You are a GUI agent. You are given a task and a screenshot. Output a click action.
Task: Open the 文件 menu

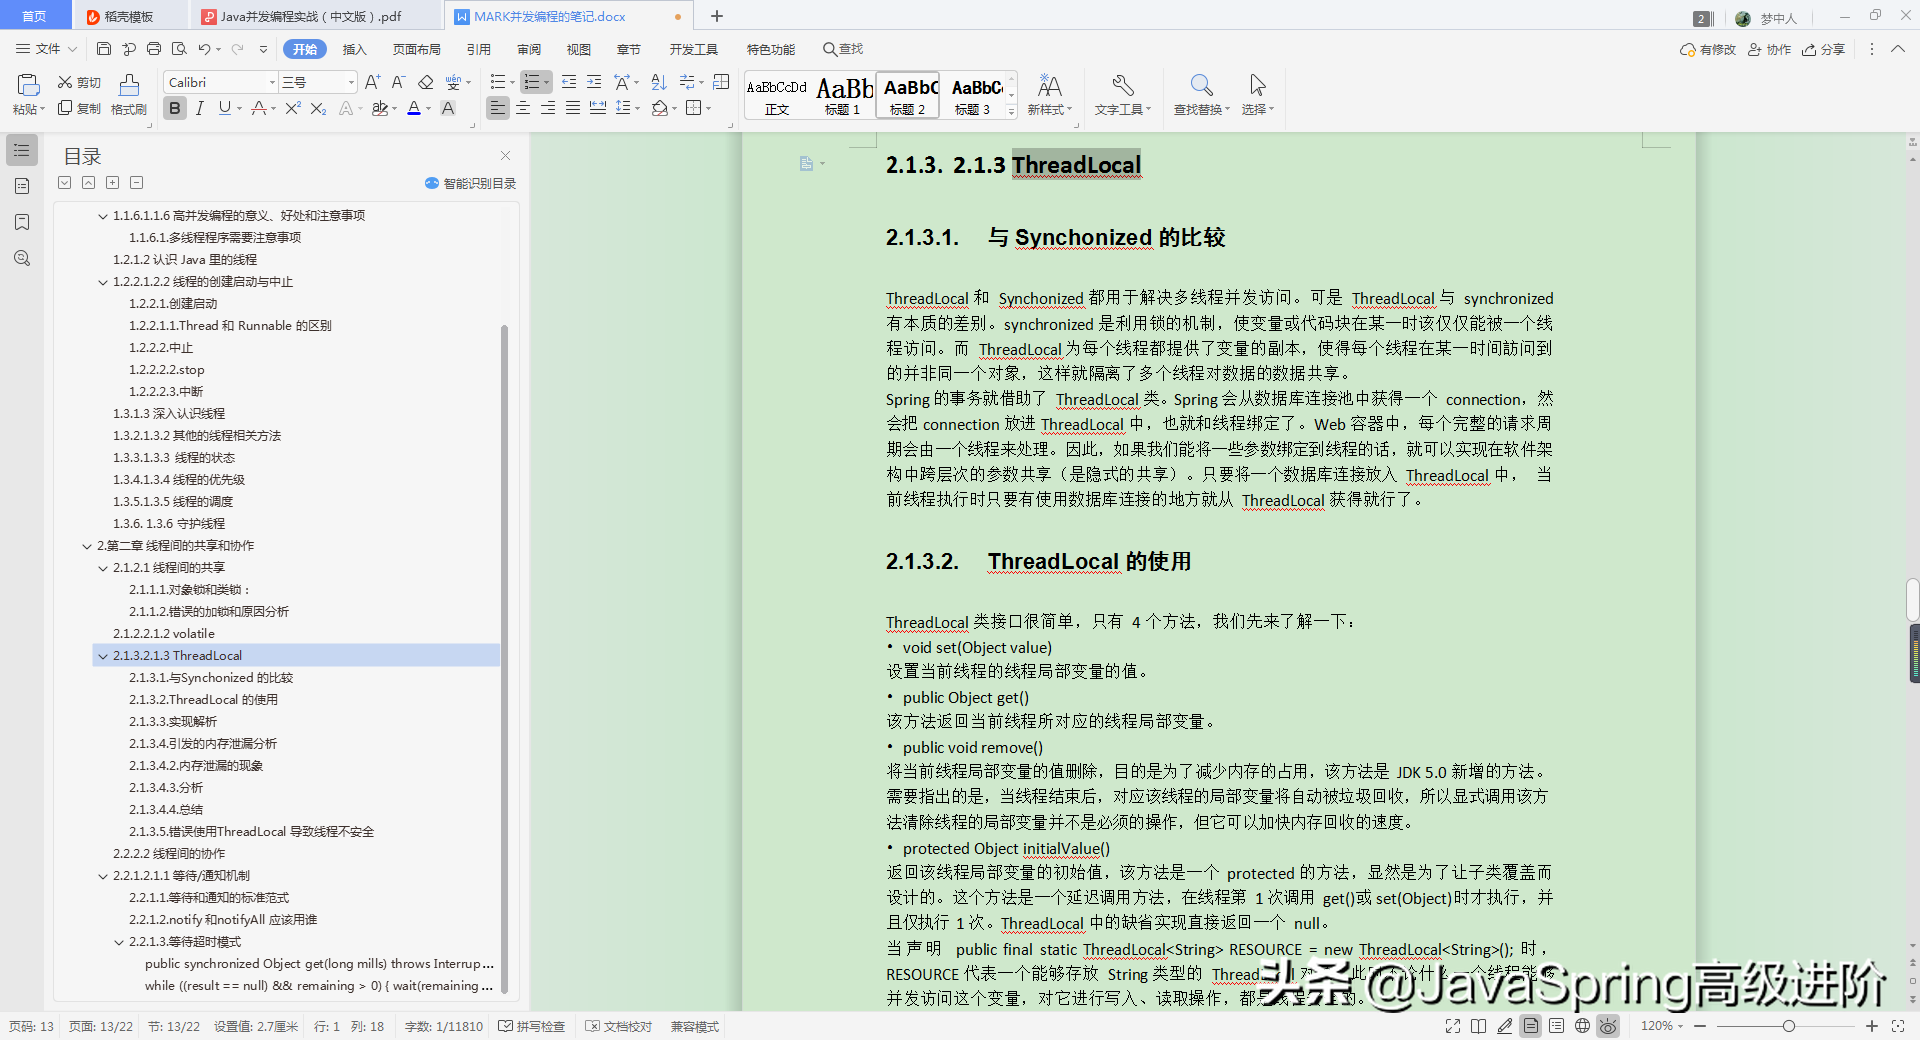point(47,49)
